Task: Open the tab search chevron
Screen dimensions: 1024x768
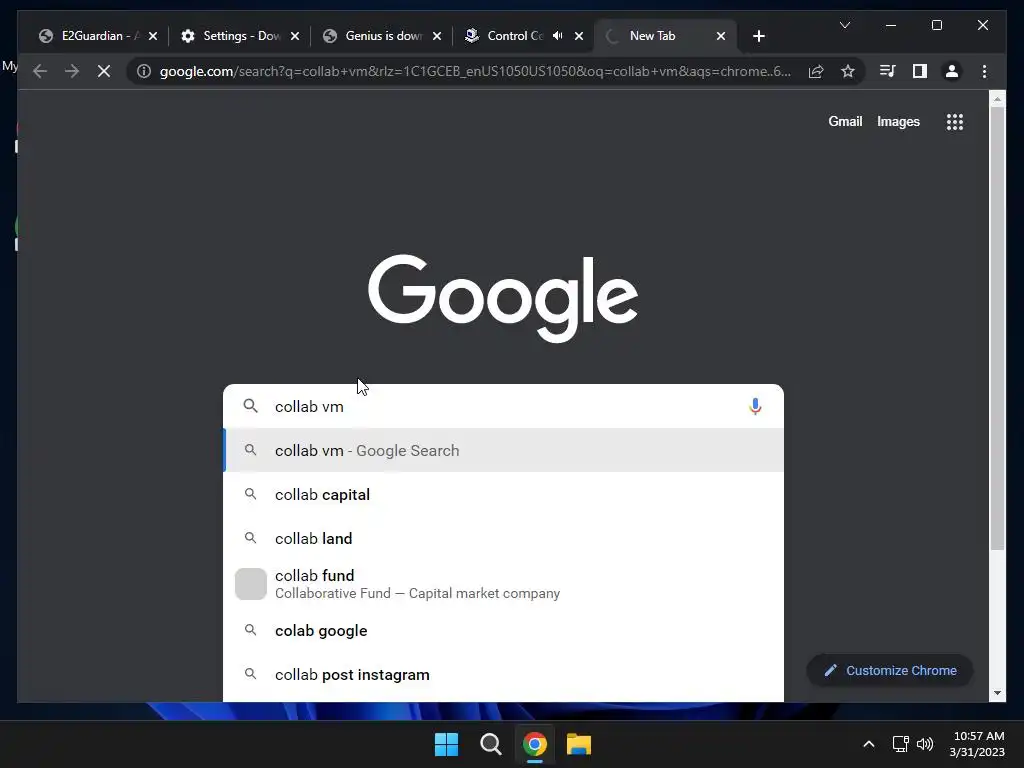Action: [x=844, y=25]
